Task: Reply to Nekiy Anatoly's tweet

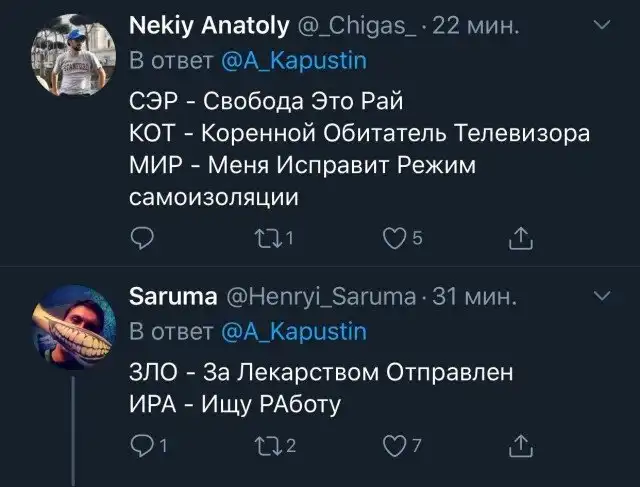Action: click(x=144, y=237)
